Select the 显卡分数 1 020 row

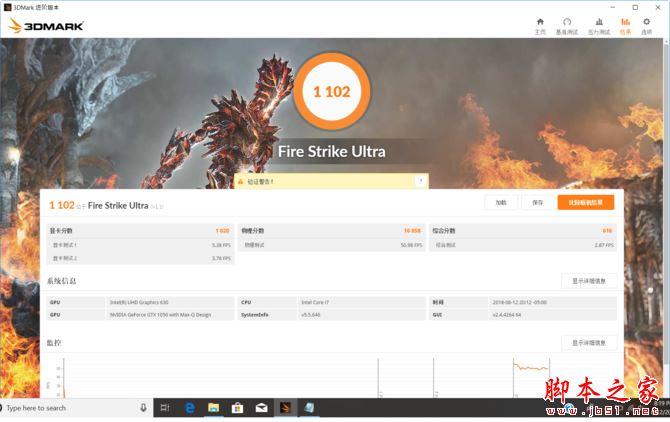tap(140, 231)
